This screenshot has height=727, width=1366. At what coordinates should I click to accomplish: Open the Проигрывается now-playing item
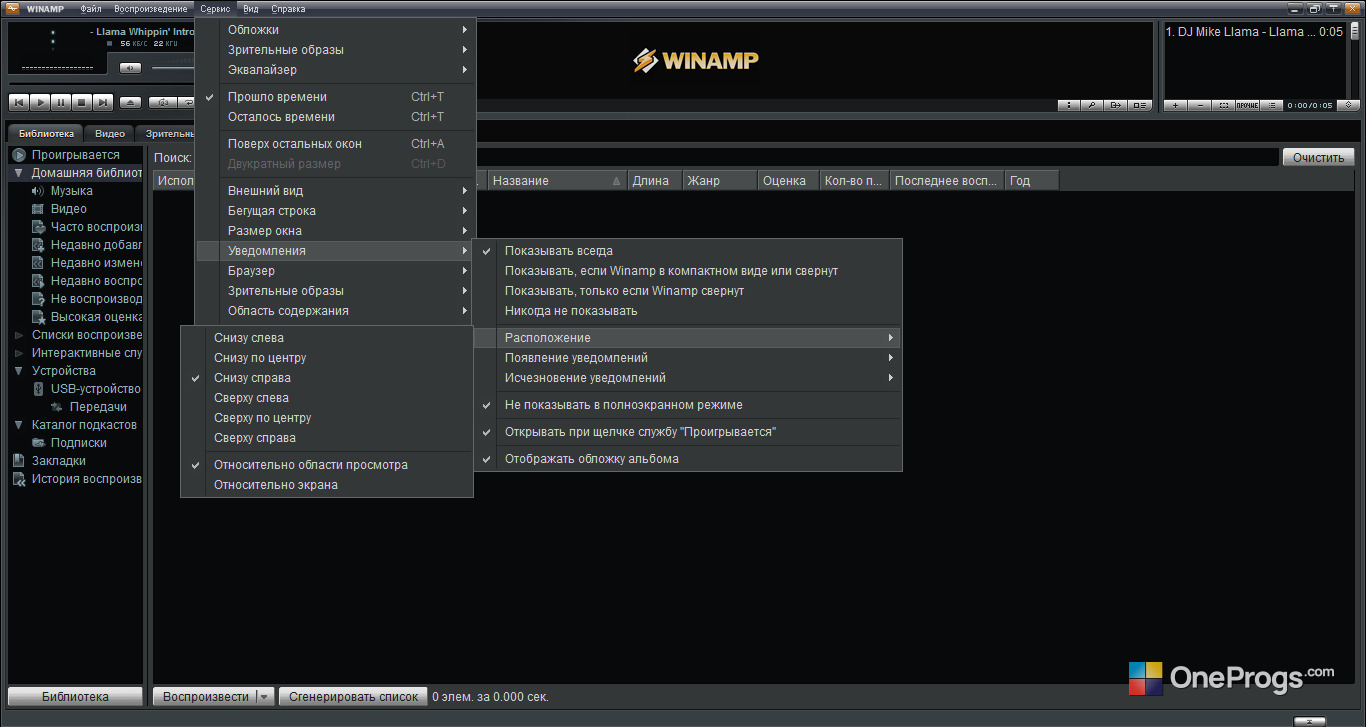(75, 155)
